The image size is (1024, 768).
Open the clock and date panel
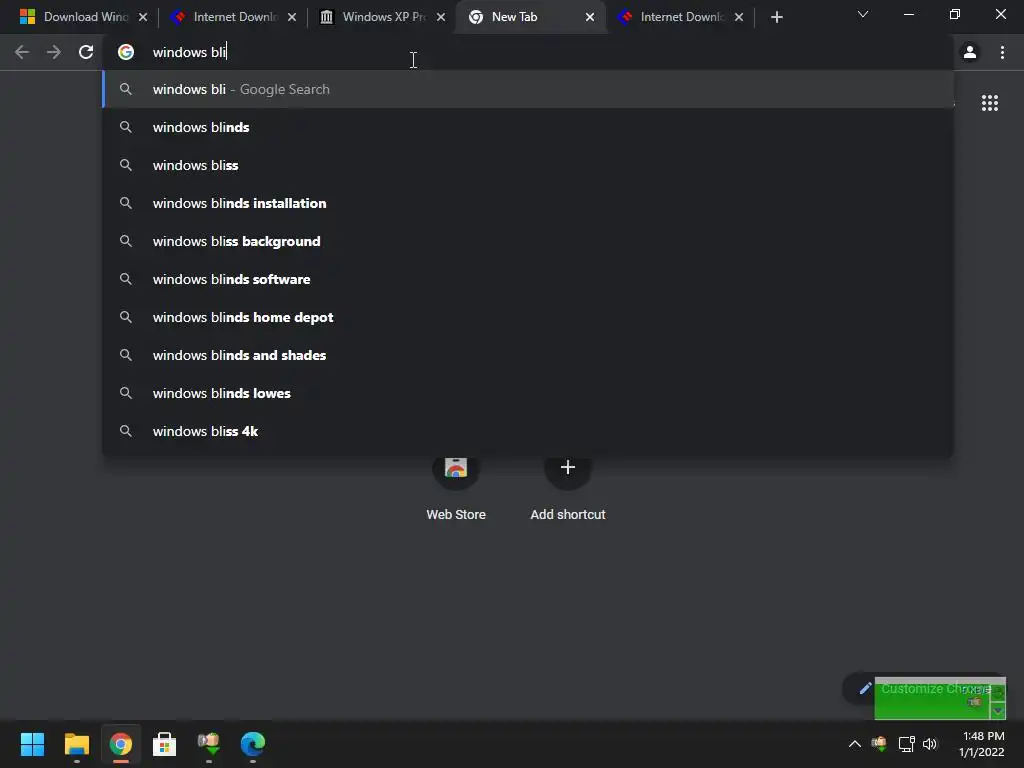coord(982,744)
